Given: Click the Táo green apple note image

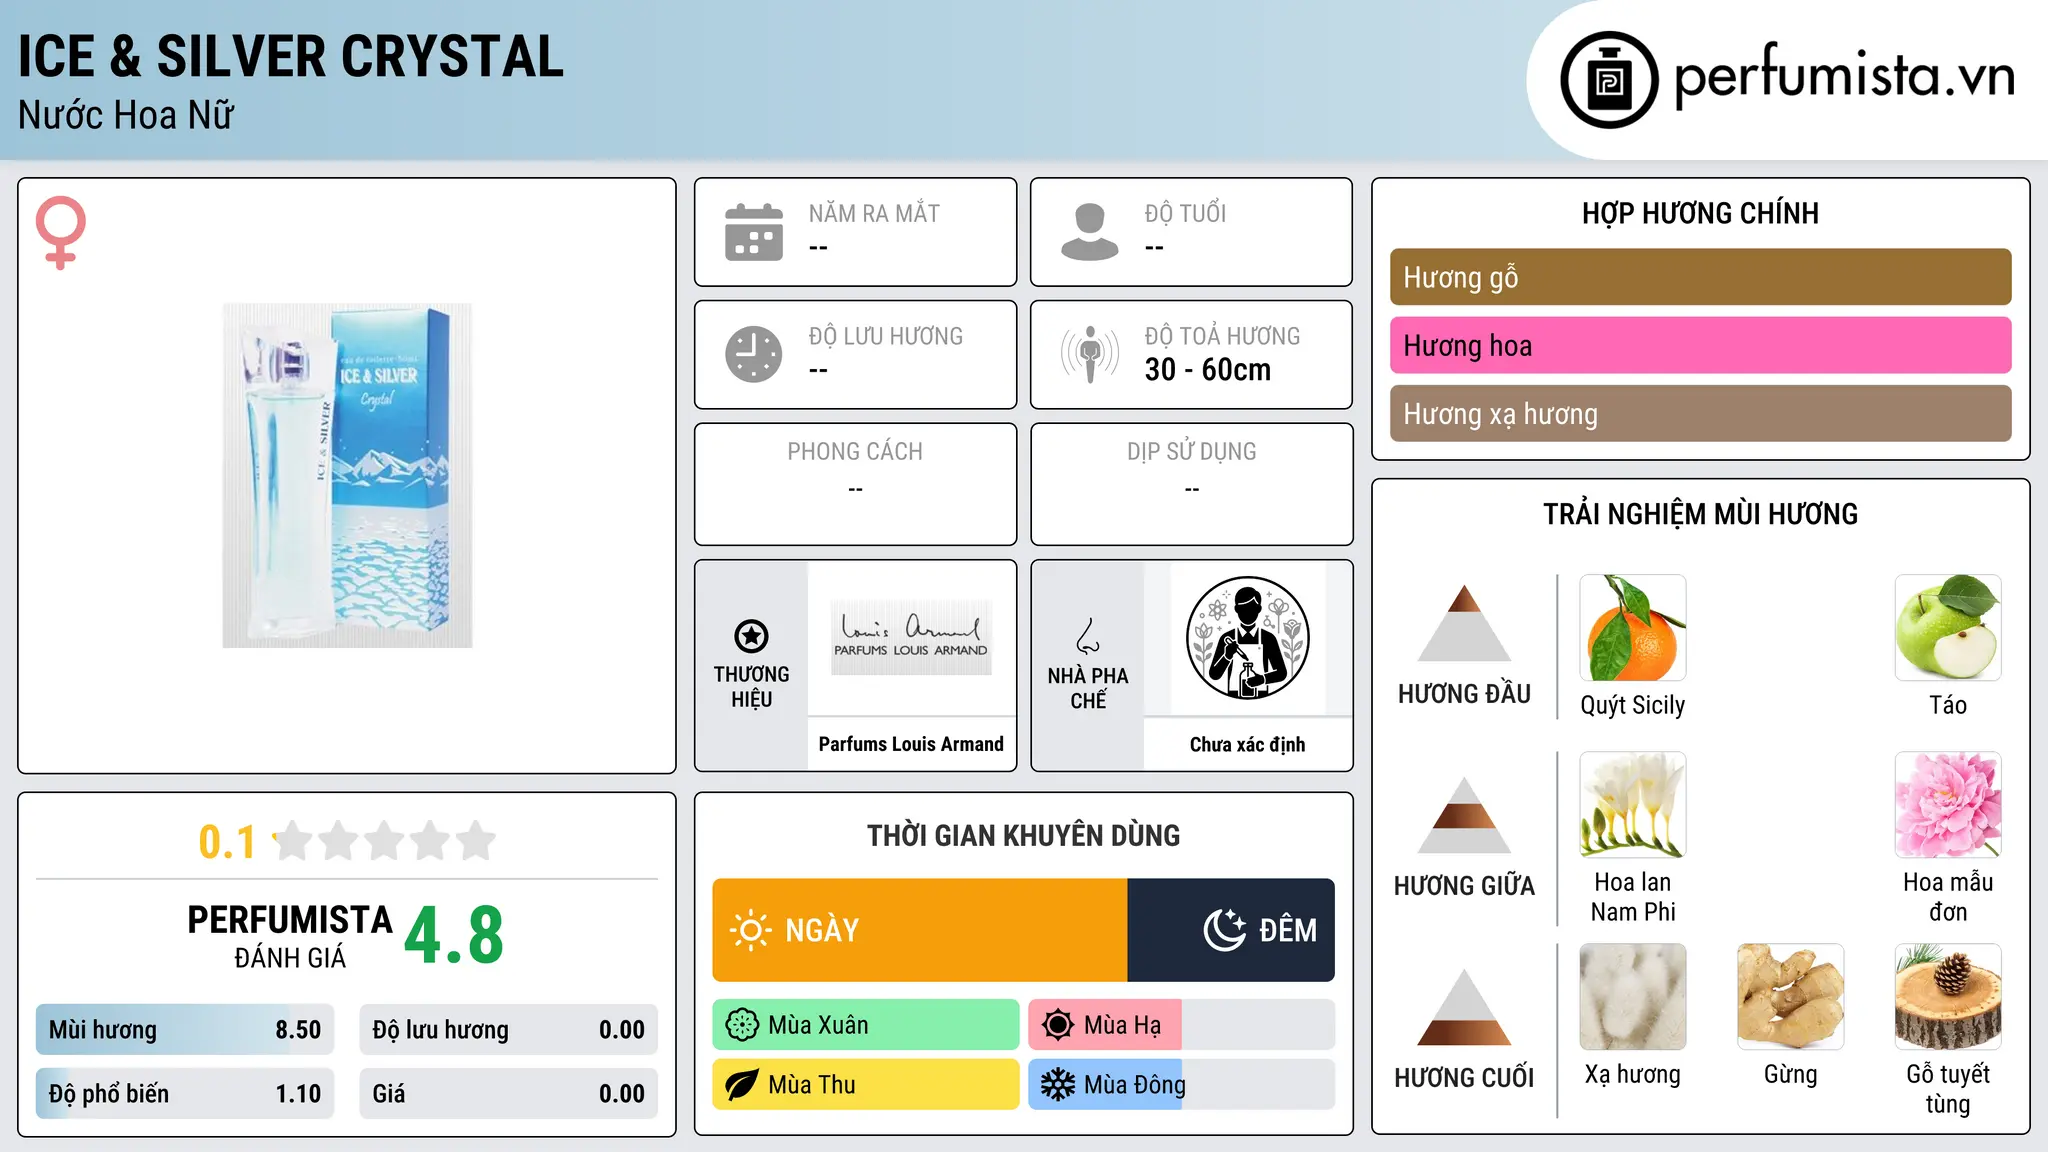Looking at the screenshot, I should tap(1948, 628).
